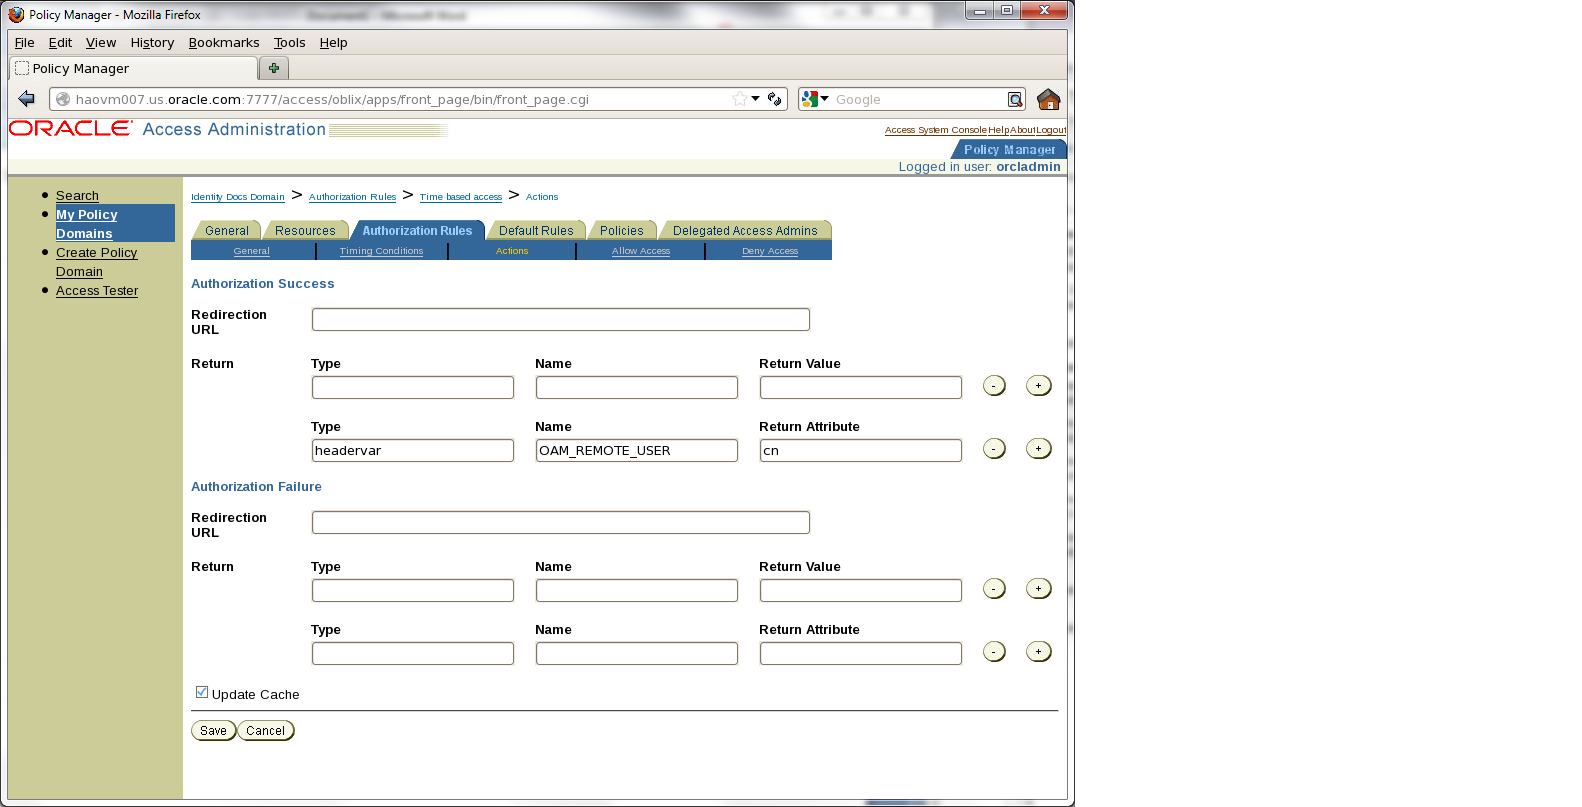Open the General sub-tab under Authorization Rules
This screenshot has width=1582, height=807.
coord(252,251)
